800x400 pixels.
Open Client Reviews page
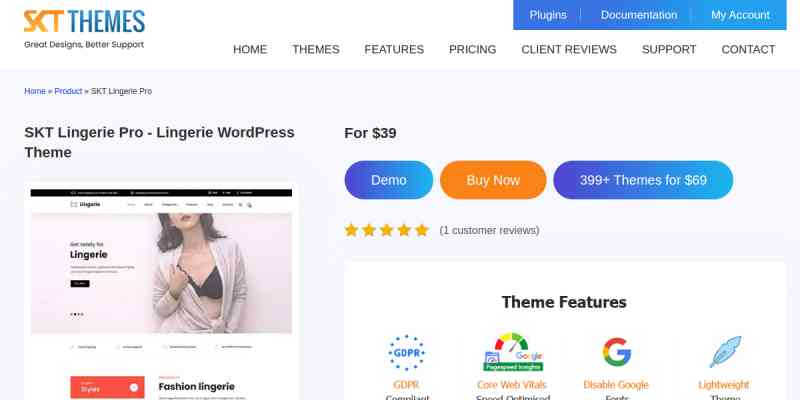pyautogui.click(x=569, y=49)
